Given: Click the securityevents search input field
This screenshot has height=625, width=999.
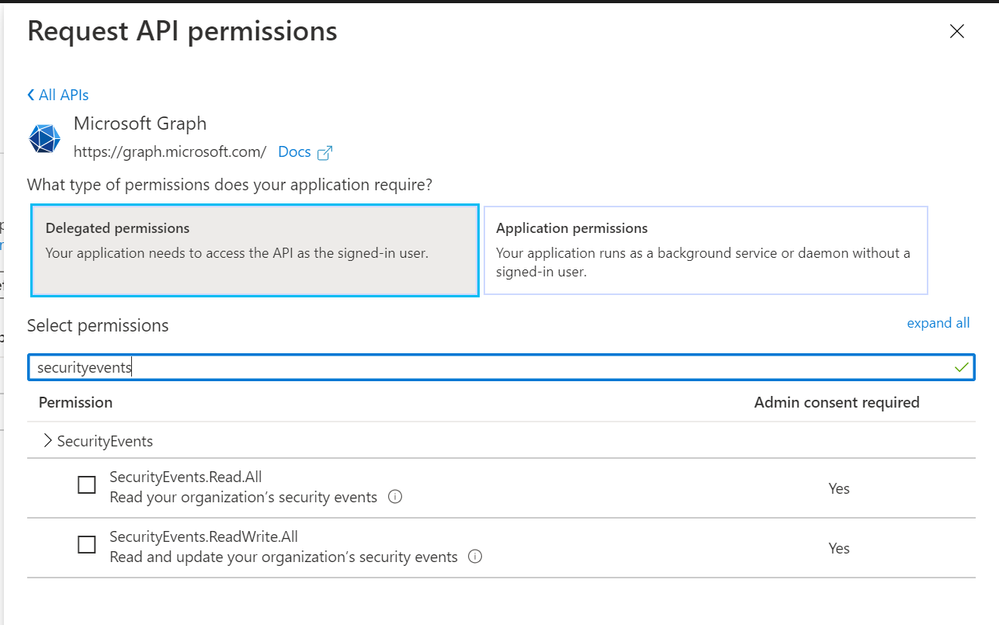Looking at the screenshot, I should click(x=501, y=367).
